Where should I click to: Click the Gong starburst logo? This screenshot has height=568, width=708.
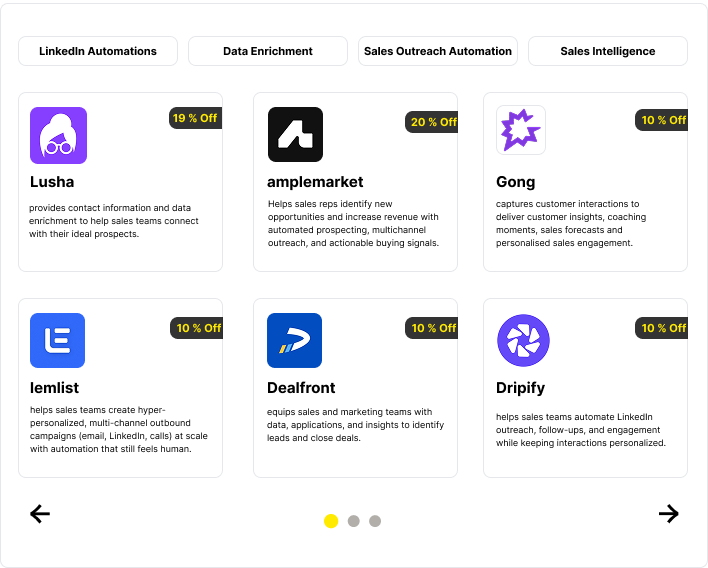tap(520, 131)
